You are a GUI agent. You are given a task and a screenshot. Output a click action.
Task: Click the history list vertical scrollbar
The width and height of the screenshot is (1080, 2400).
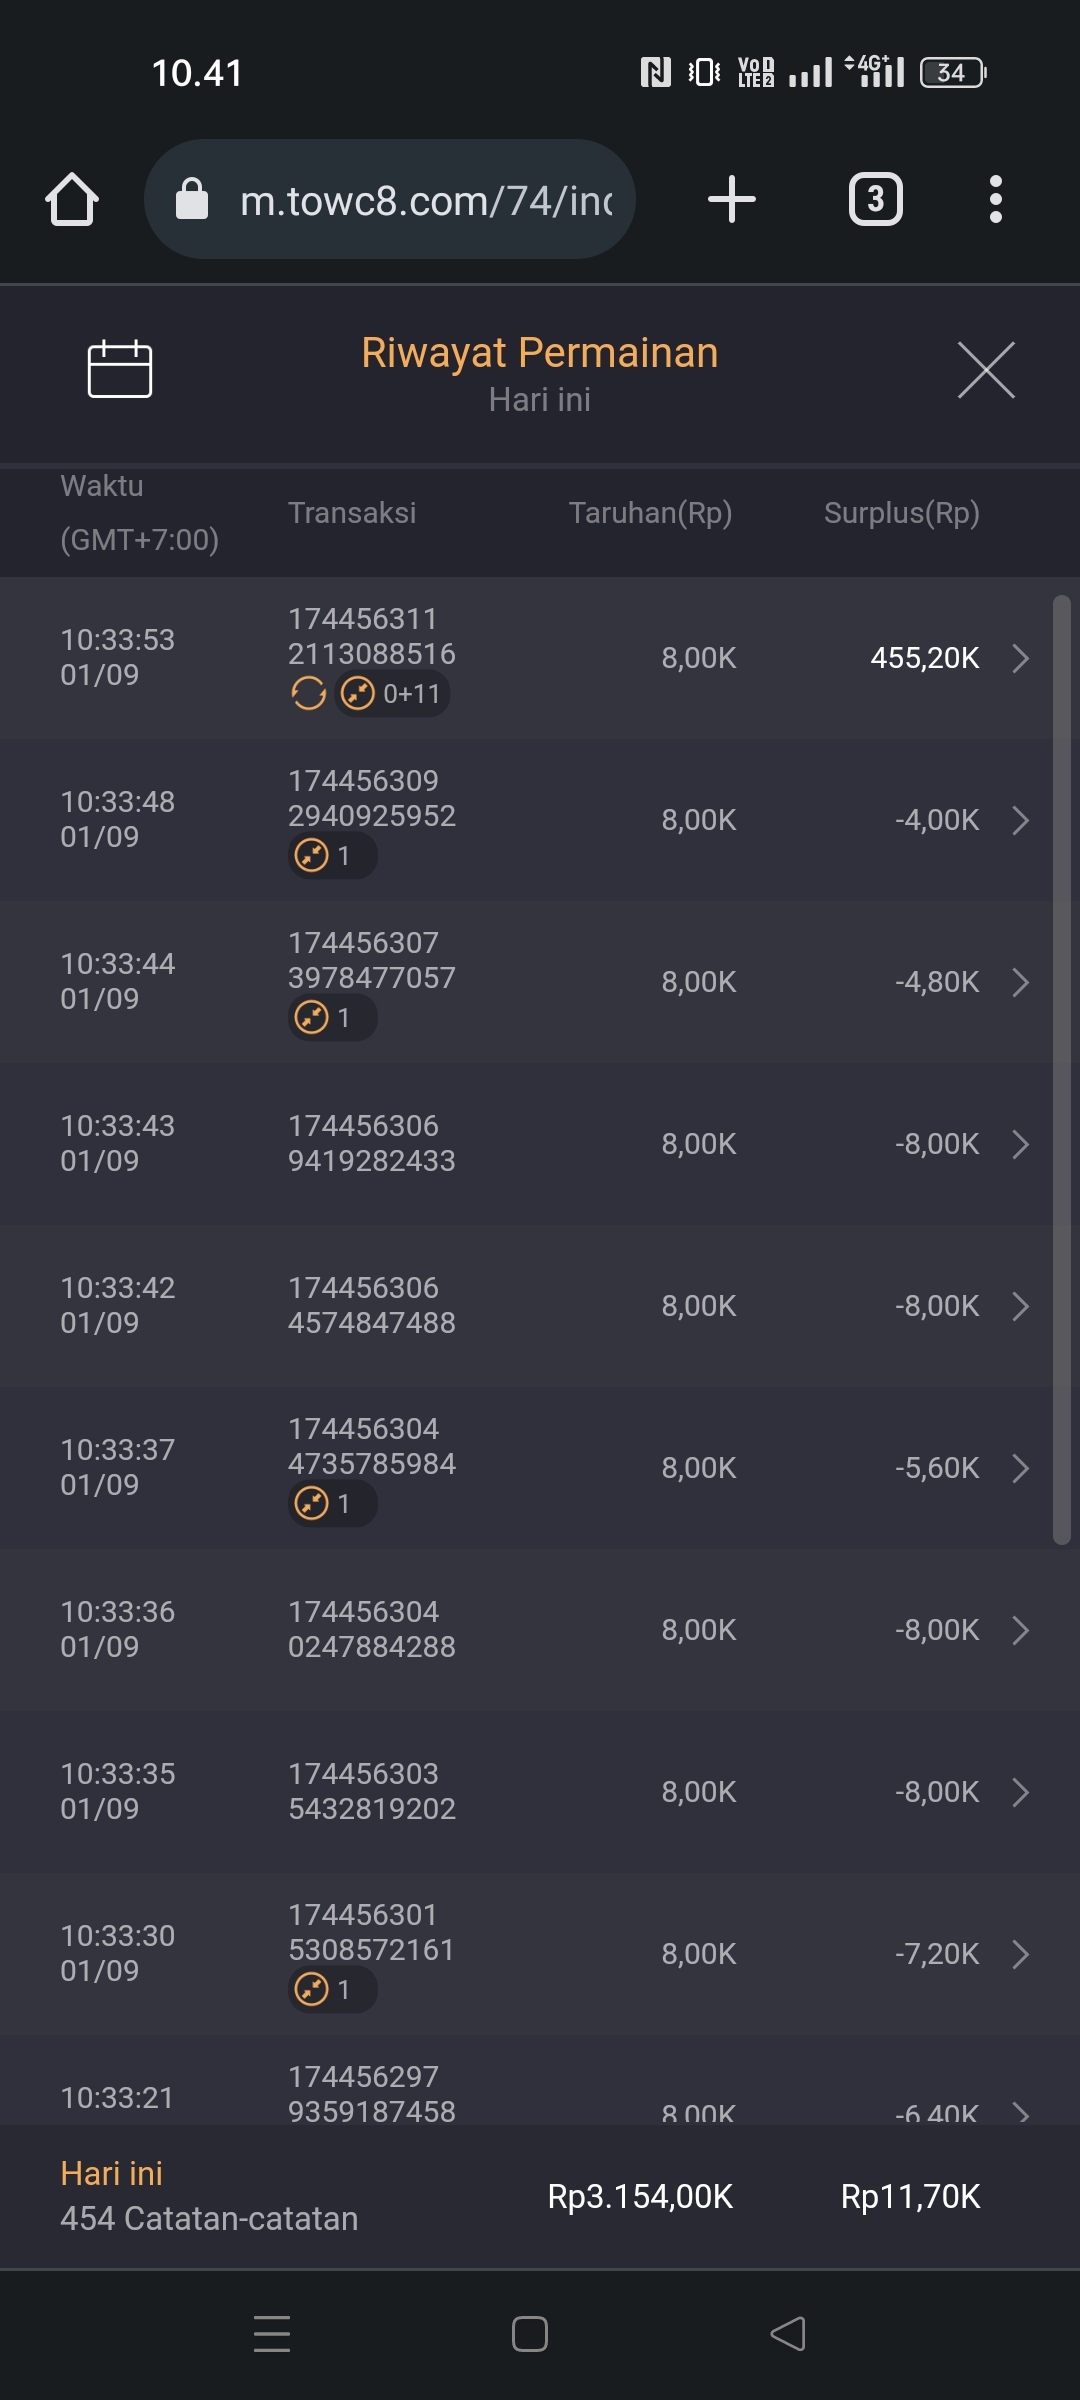(1062, 1070)
